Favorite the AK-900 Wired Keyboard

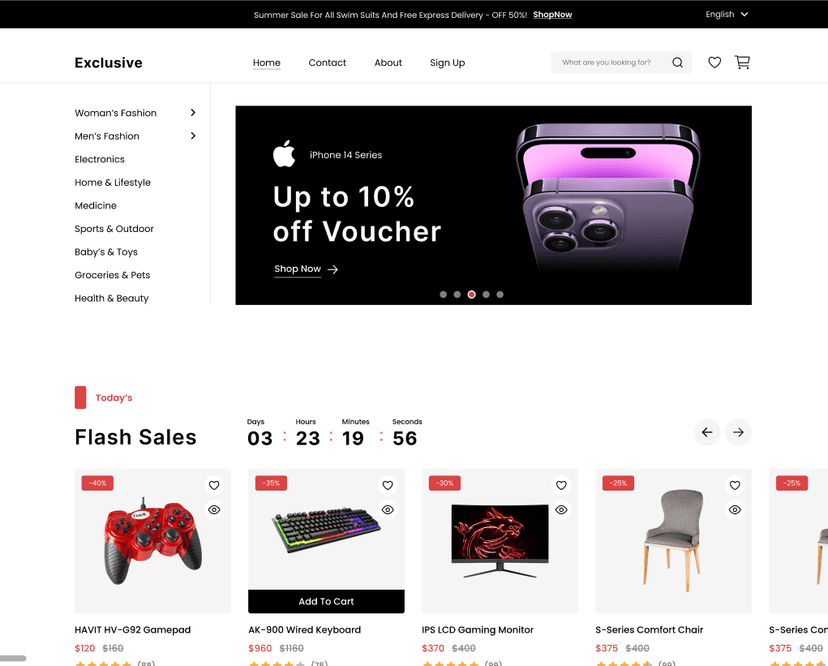coord(388,485)
